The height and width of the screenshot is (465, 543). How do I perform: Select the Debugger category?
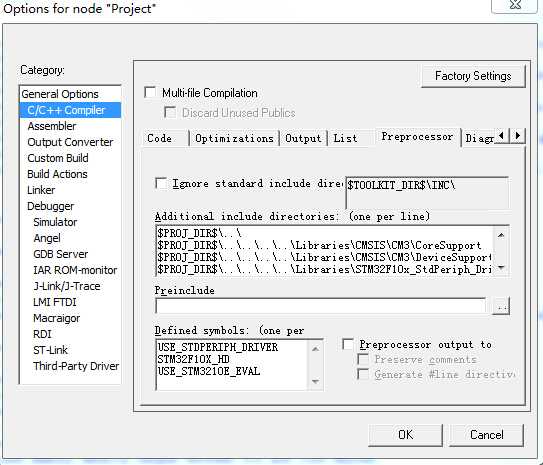(50, 206)
